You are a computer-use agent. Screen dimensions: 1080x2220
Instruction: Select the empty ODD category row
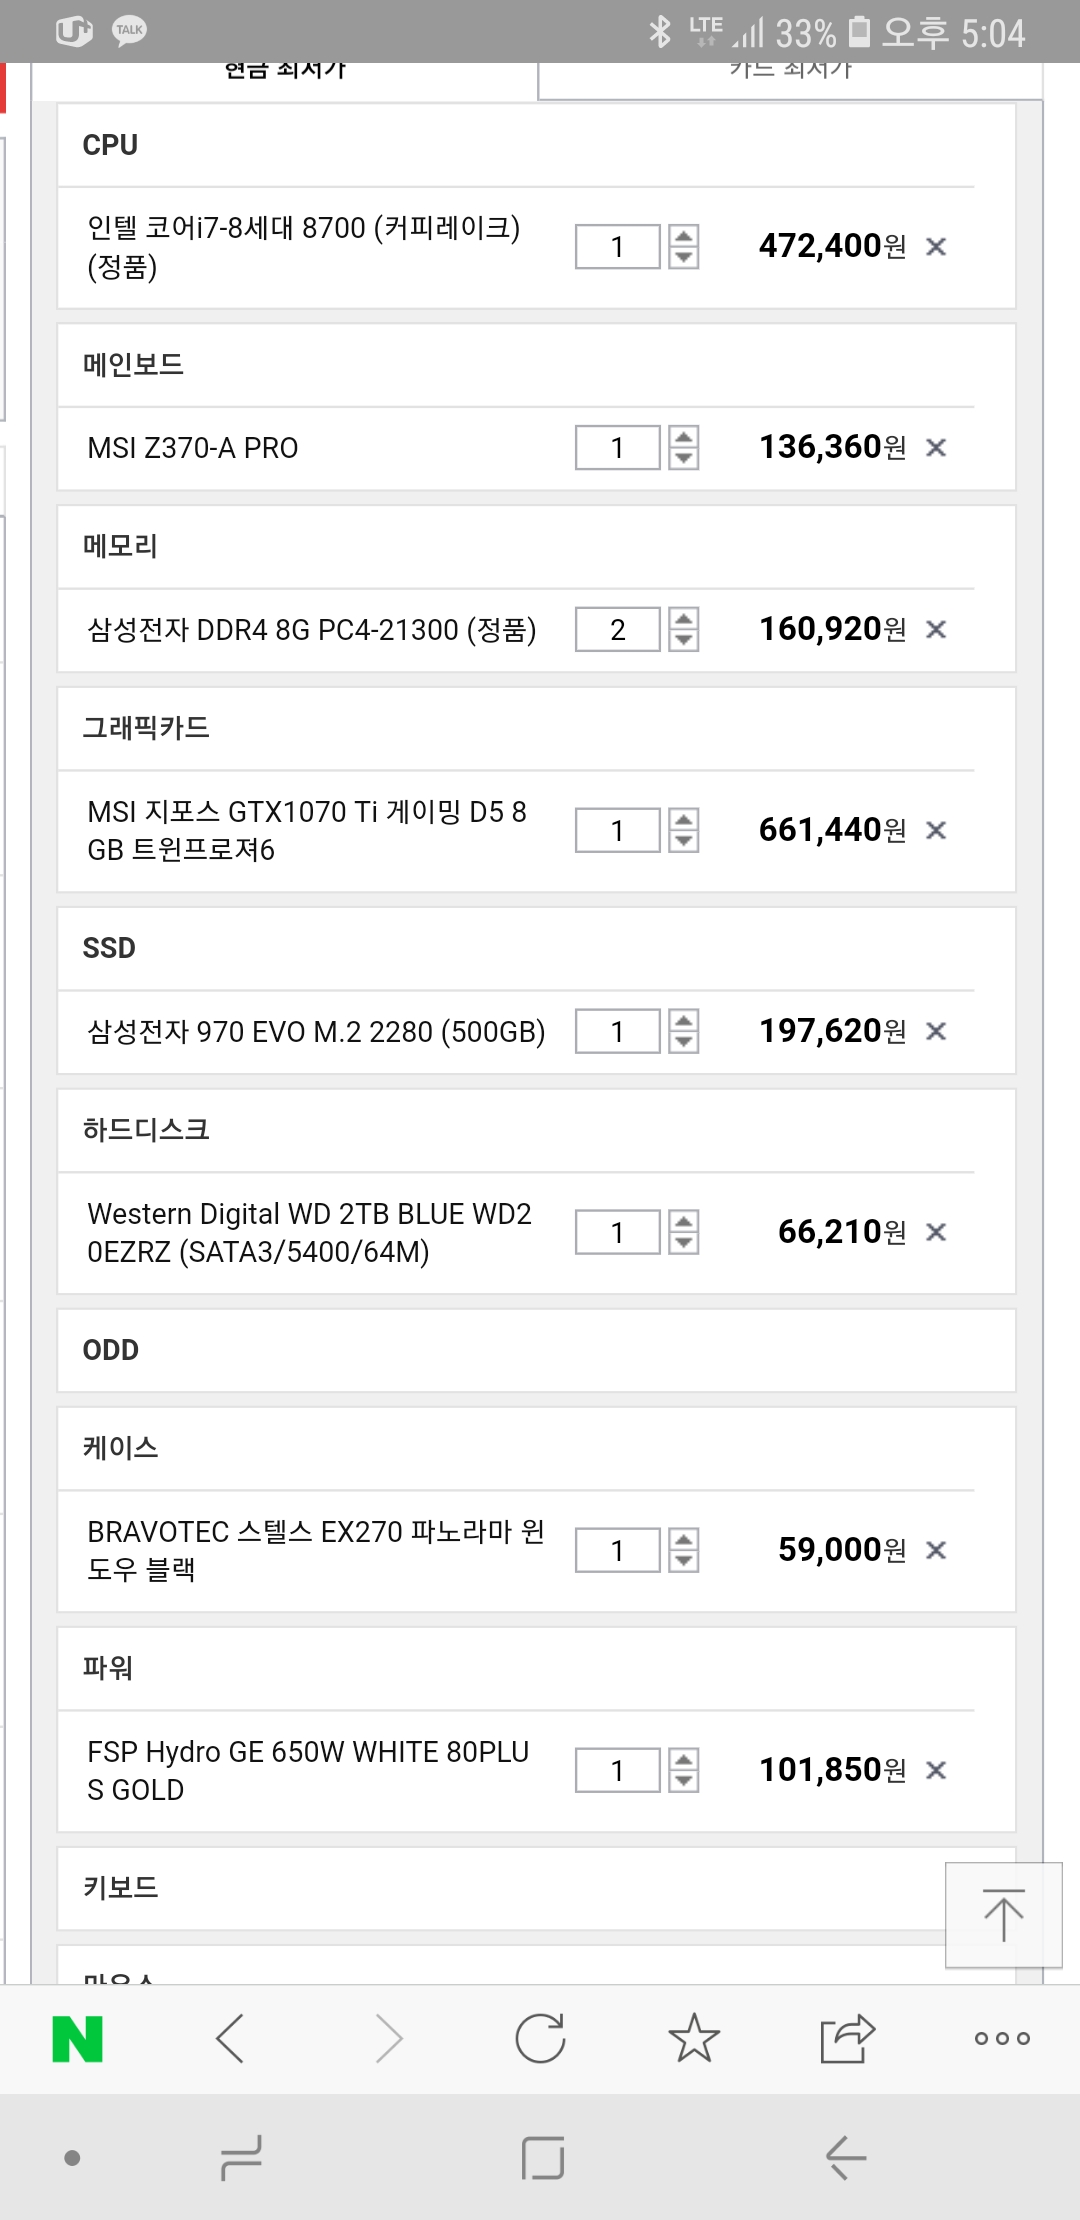(536, 1350)
